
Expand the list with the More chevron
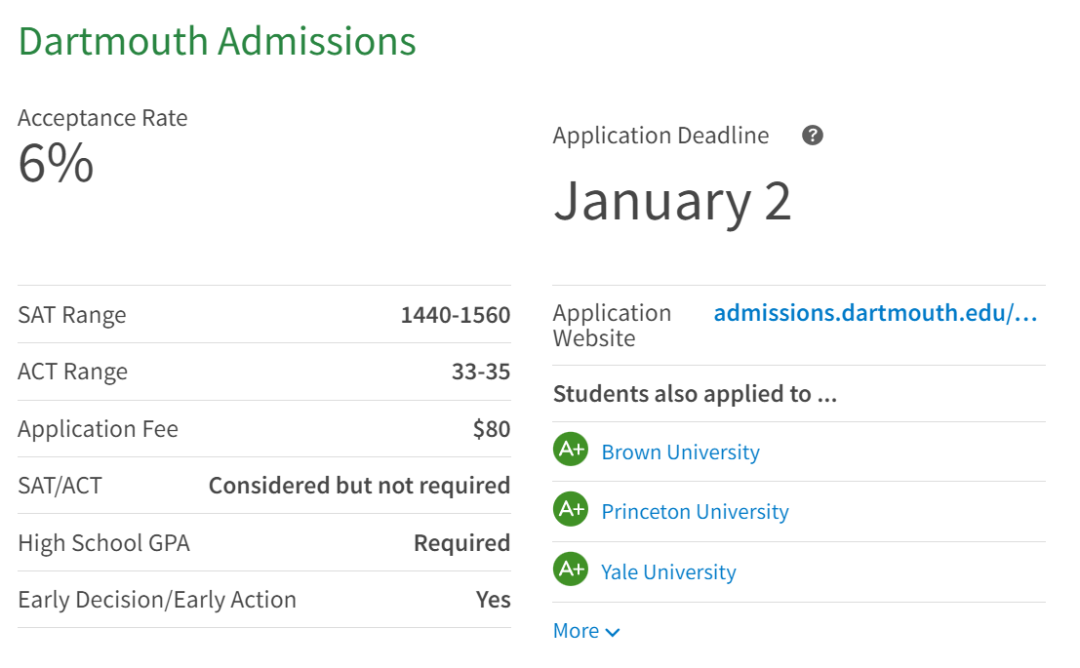(613, 632)
